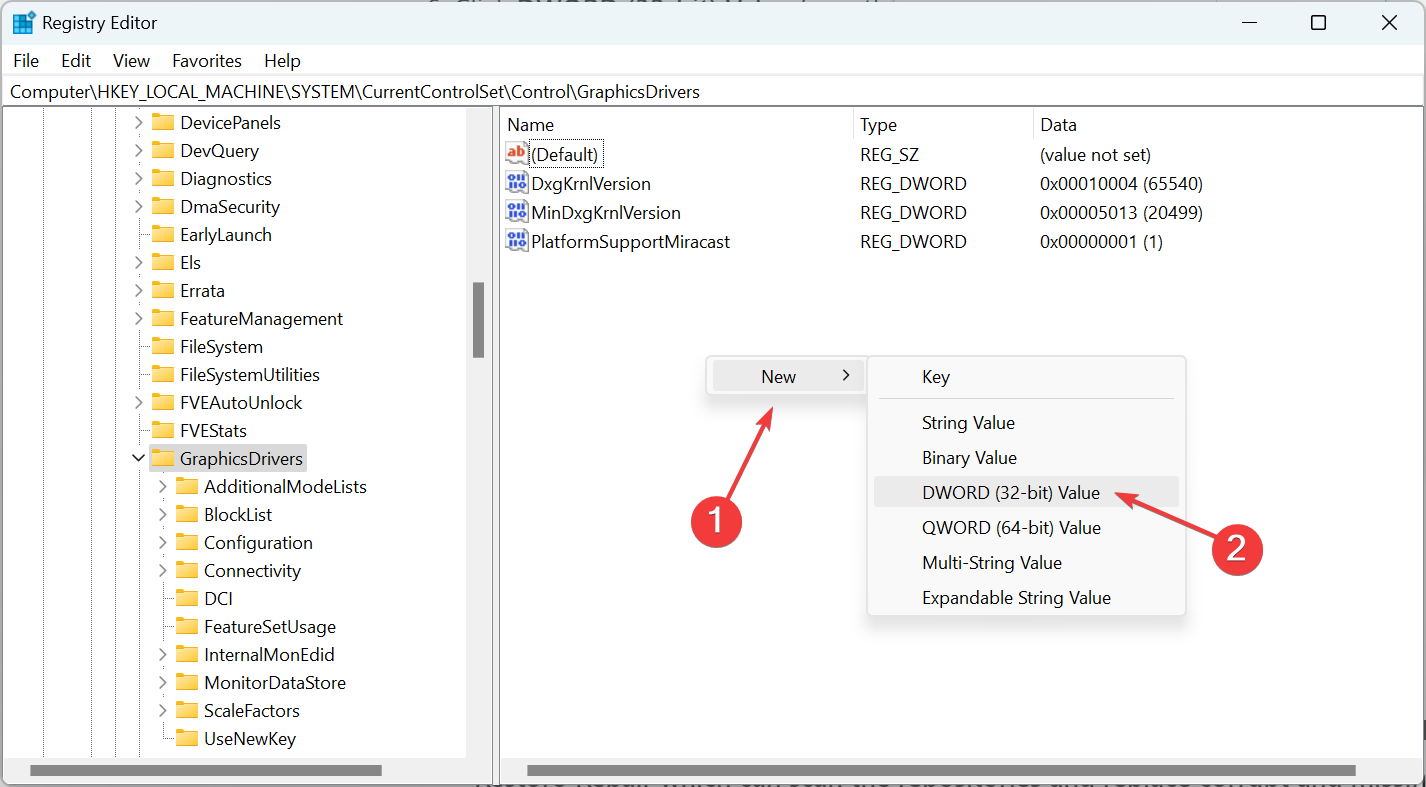Viewport: 1426px width, 787px height.
Task: Click the Errata folder icon
Action: [x=163, y=290]
